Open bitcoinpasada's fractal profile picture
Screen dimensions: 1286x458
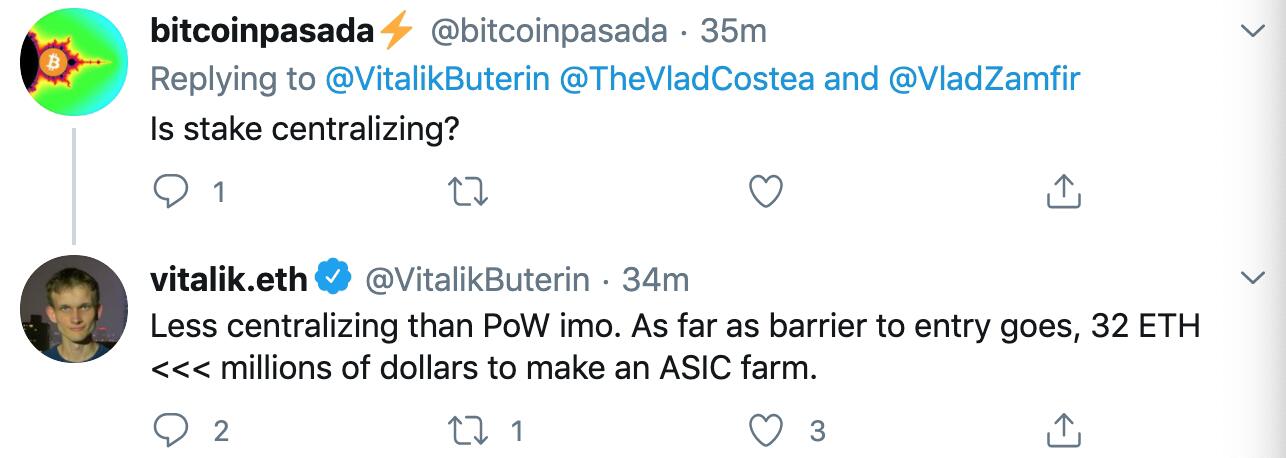pos(74,65)
